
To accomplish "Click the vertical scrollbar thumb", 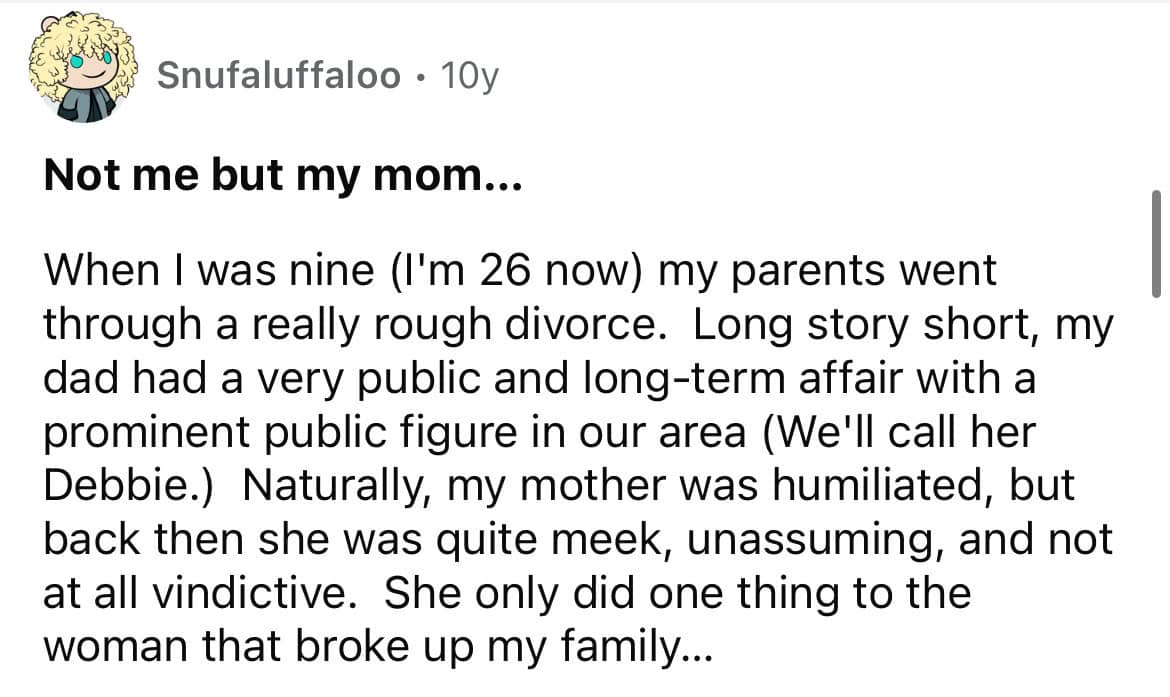I will (x=1156, y=243).
